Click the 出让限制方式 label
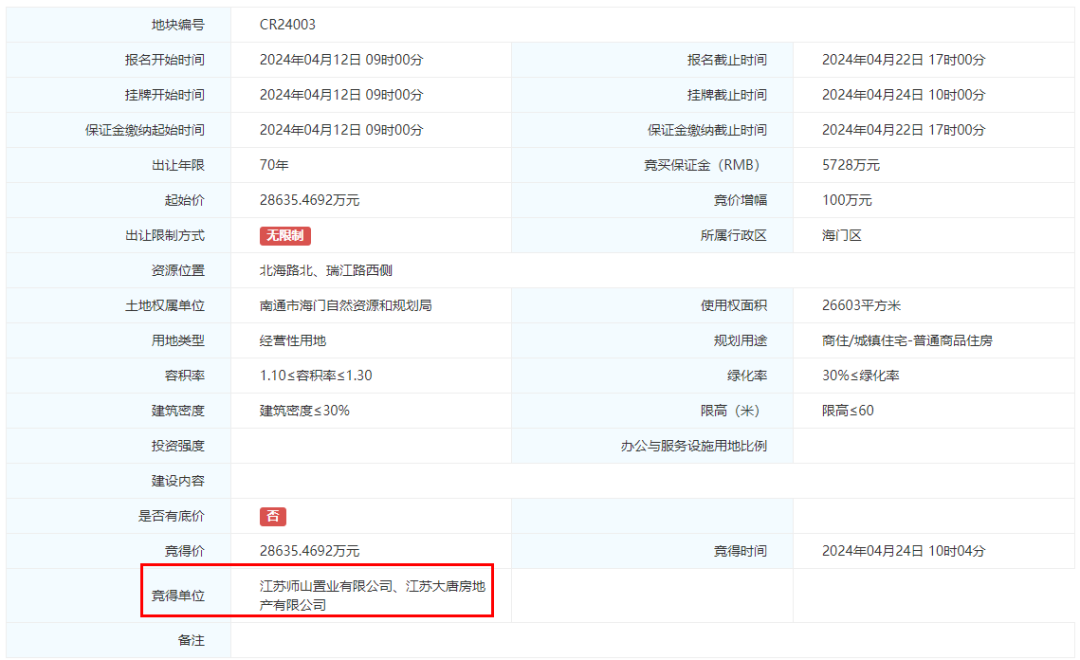 165,236
